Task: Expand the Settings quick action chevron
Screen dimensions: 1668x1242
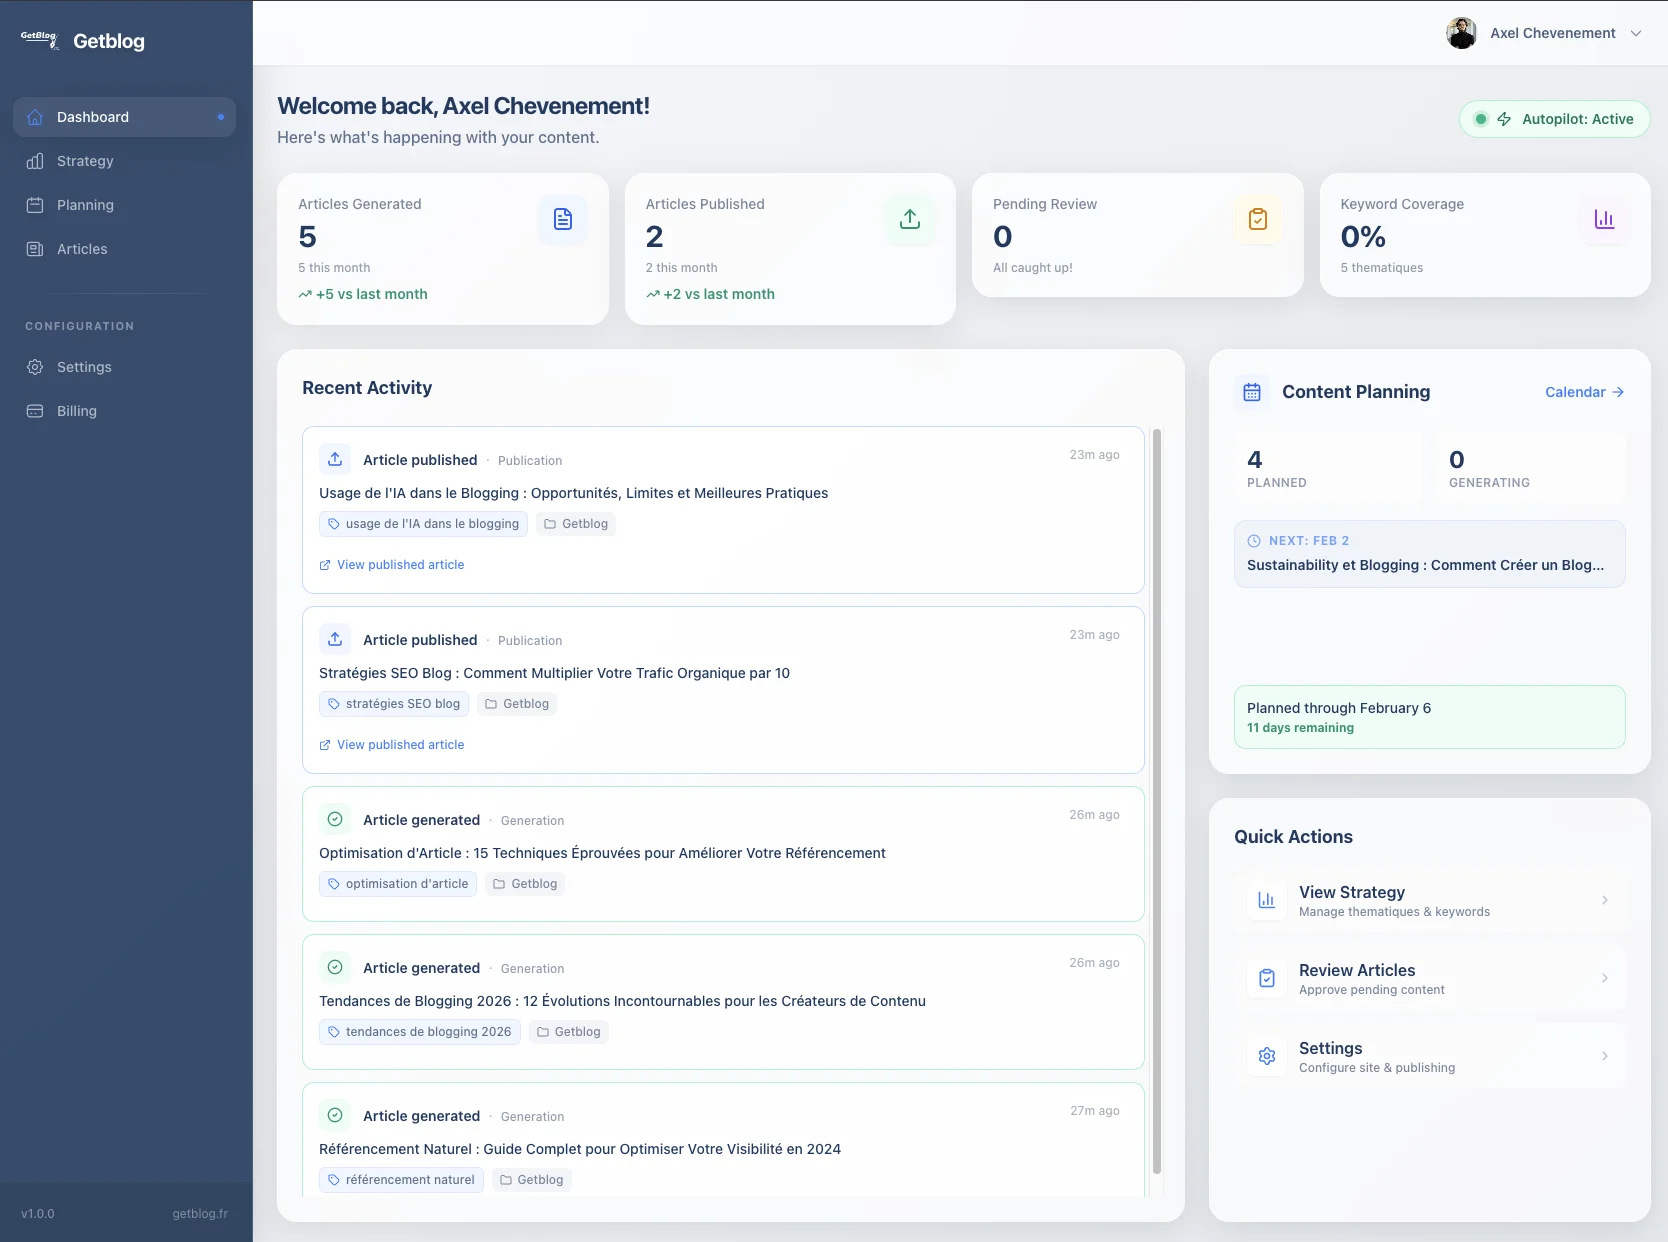Action: pos(1606,1056)
